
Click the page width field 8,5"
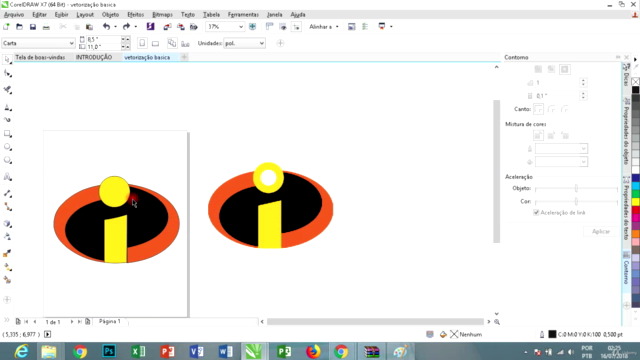pyautogui.click(x=103, y=40)
